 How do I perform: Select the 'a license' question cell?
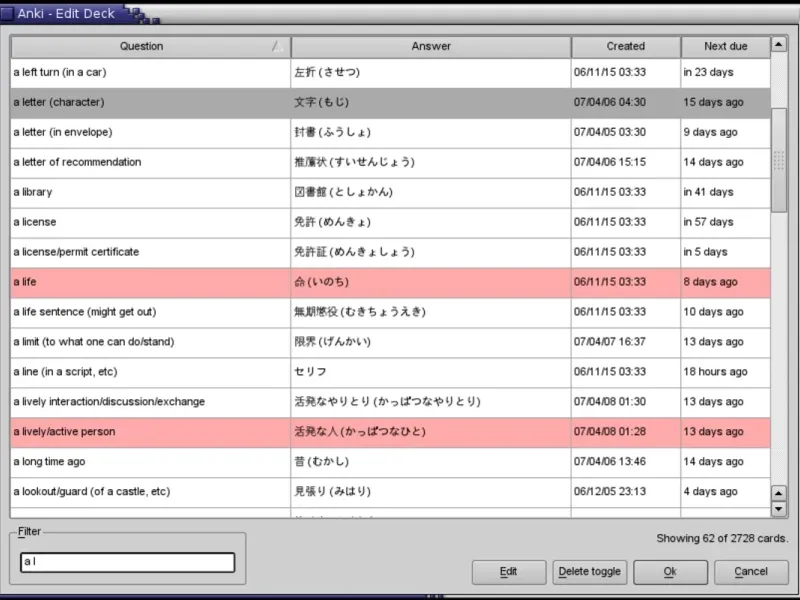point(151,222)
